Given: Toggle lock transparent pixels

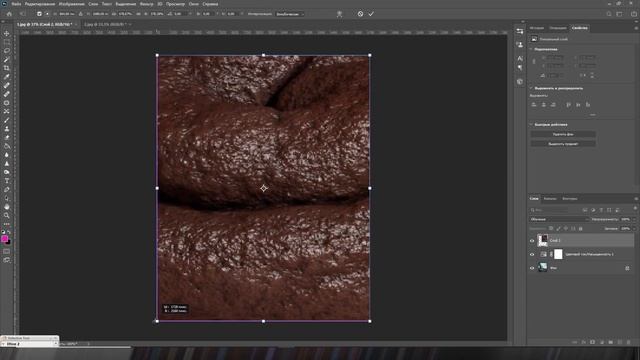Looking at the screenshot, I should point(551,229).
